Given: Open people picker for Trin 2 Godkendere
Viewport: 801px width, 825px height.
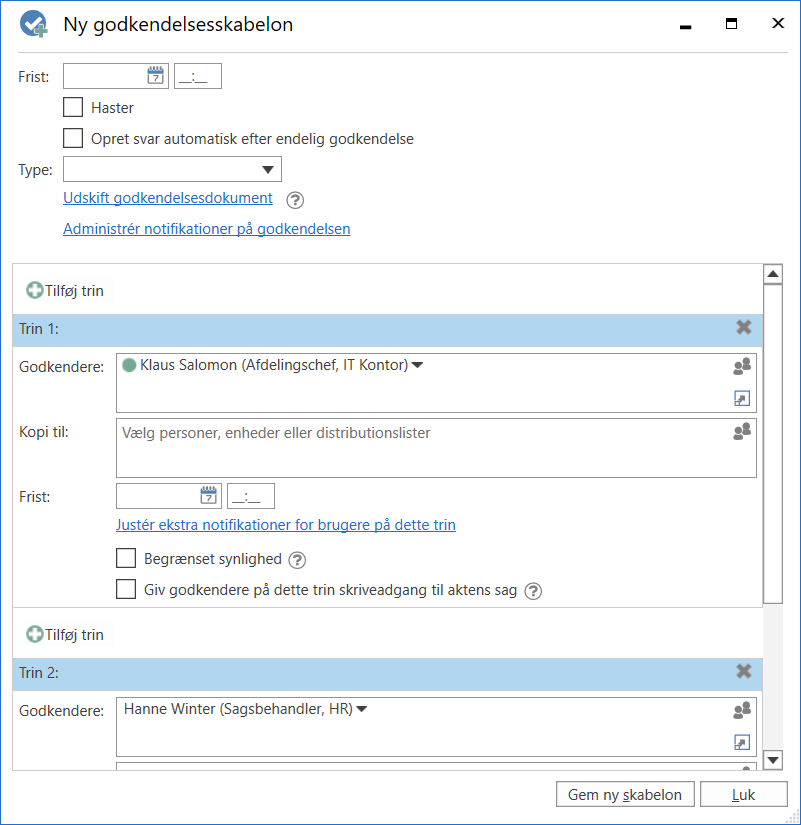Looking at the screenshot, I should click(741, 711).
